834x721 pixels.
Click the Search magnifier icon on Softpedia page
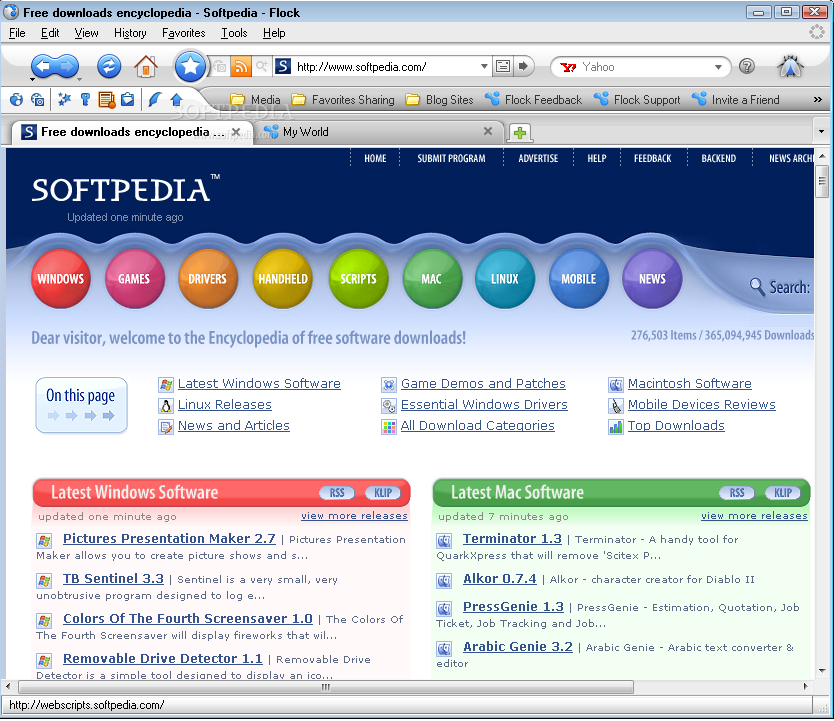pyautogui.click(x=756, y=287)
